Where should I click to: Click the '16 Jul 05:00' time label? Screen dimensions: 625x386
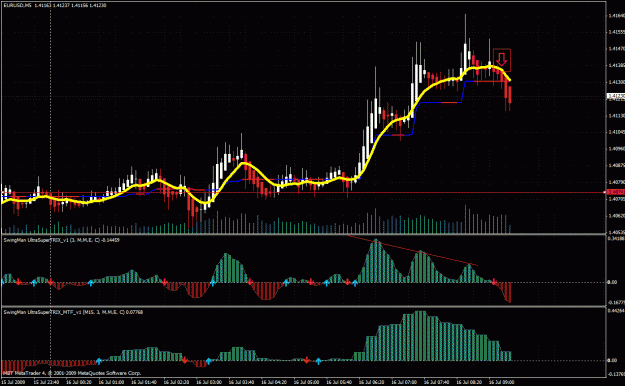click(x=306, y=382)
